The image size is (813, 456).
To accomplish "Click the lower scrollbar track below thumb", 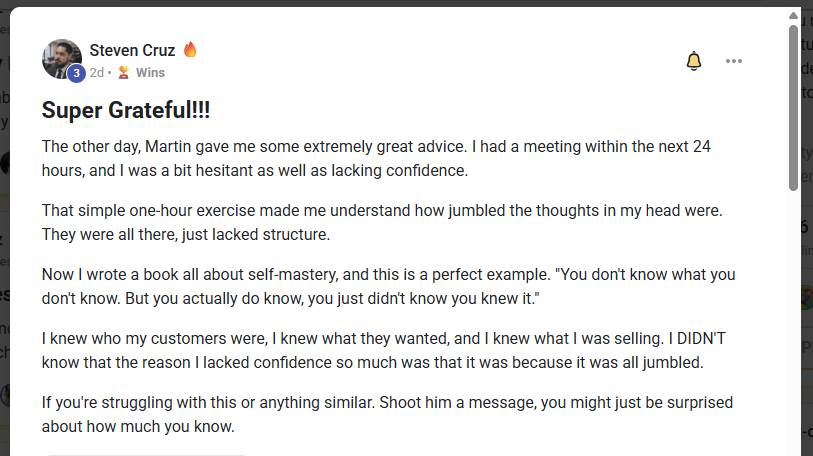I will point(794,320).
